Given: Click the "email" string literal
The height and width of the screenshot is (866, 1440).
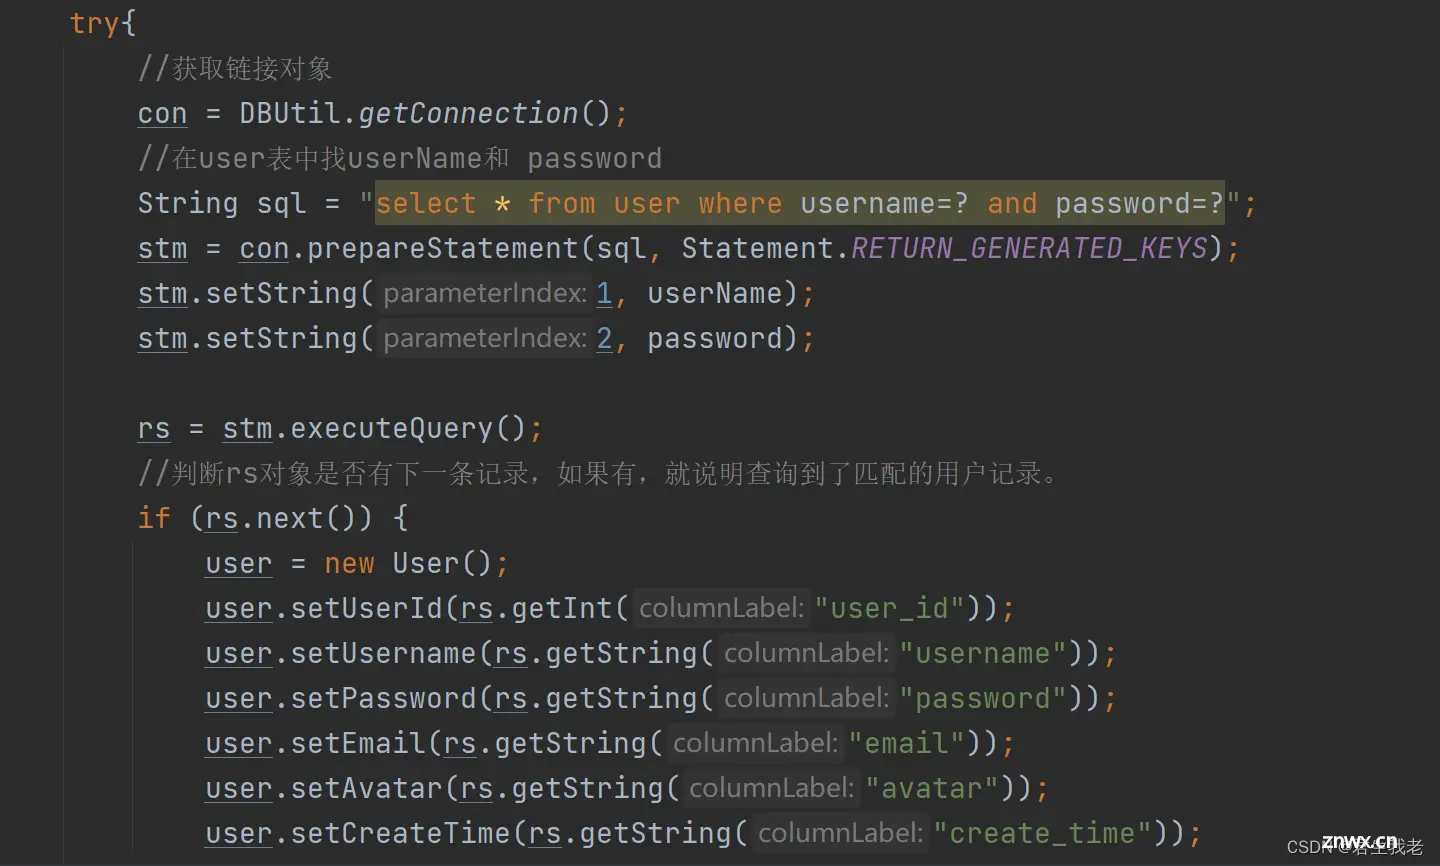Looking at the screenshot, I should tap(906, 743).
